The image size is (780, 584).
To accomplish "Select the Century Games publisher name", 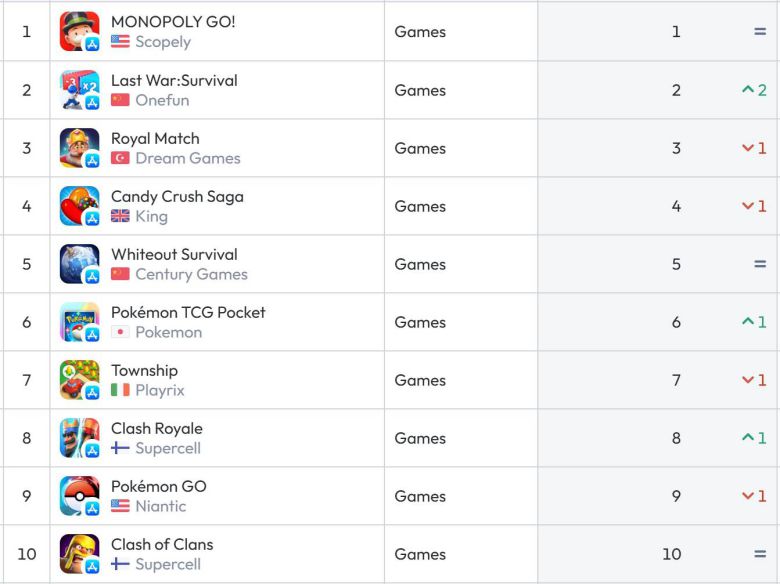I will click(x=191, y=274).
